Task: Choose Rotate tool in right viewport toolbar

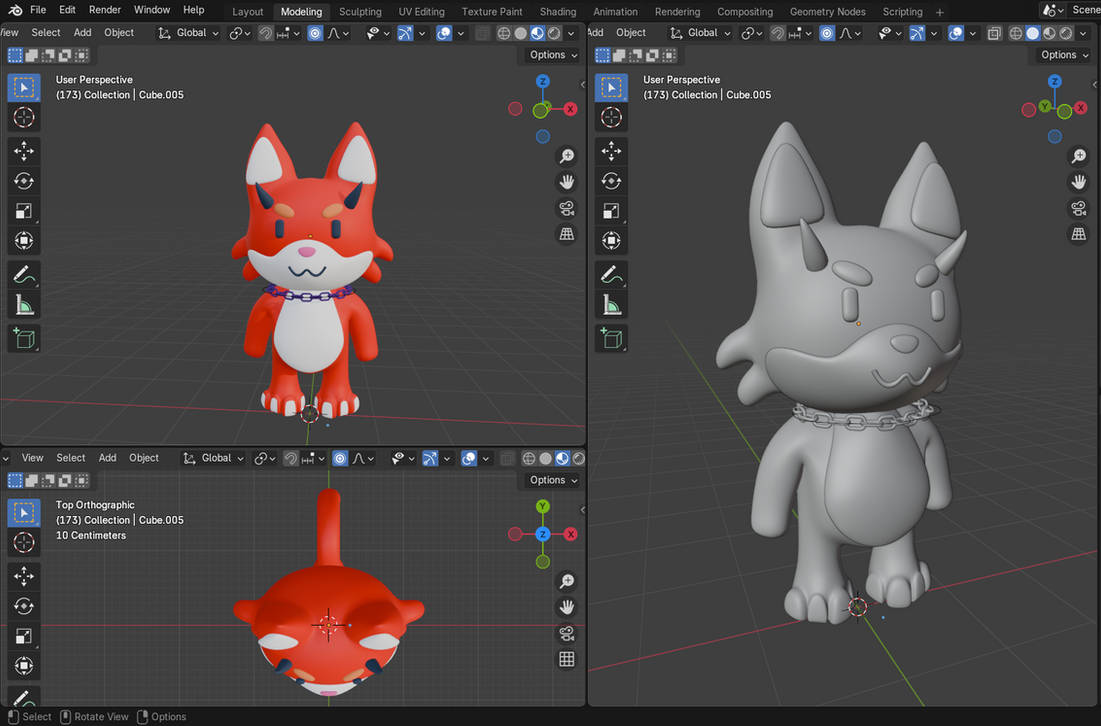Action: [611, 181]
